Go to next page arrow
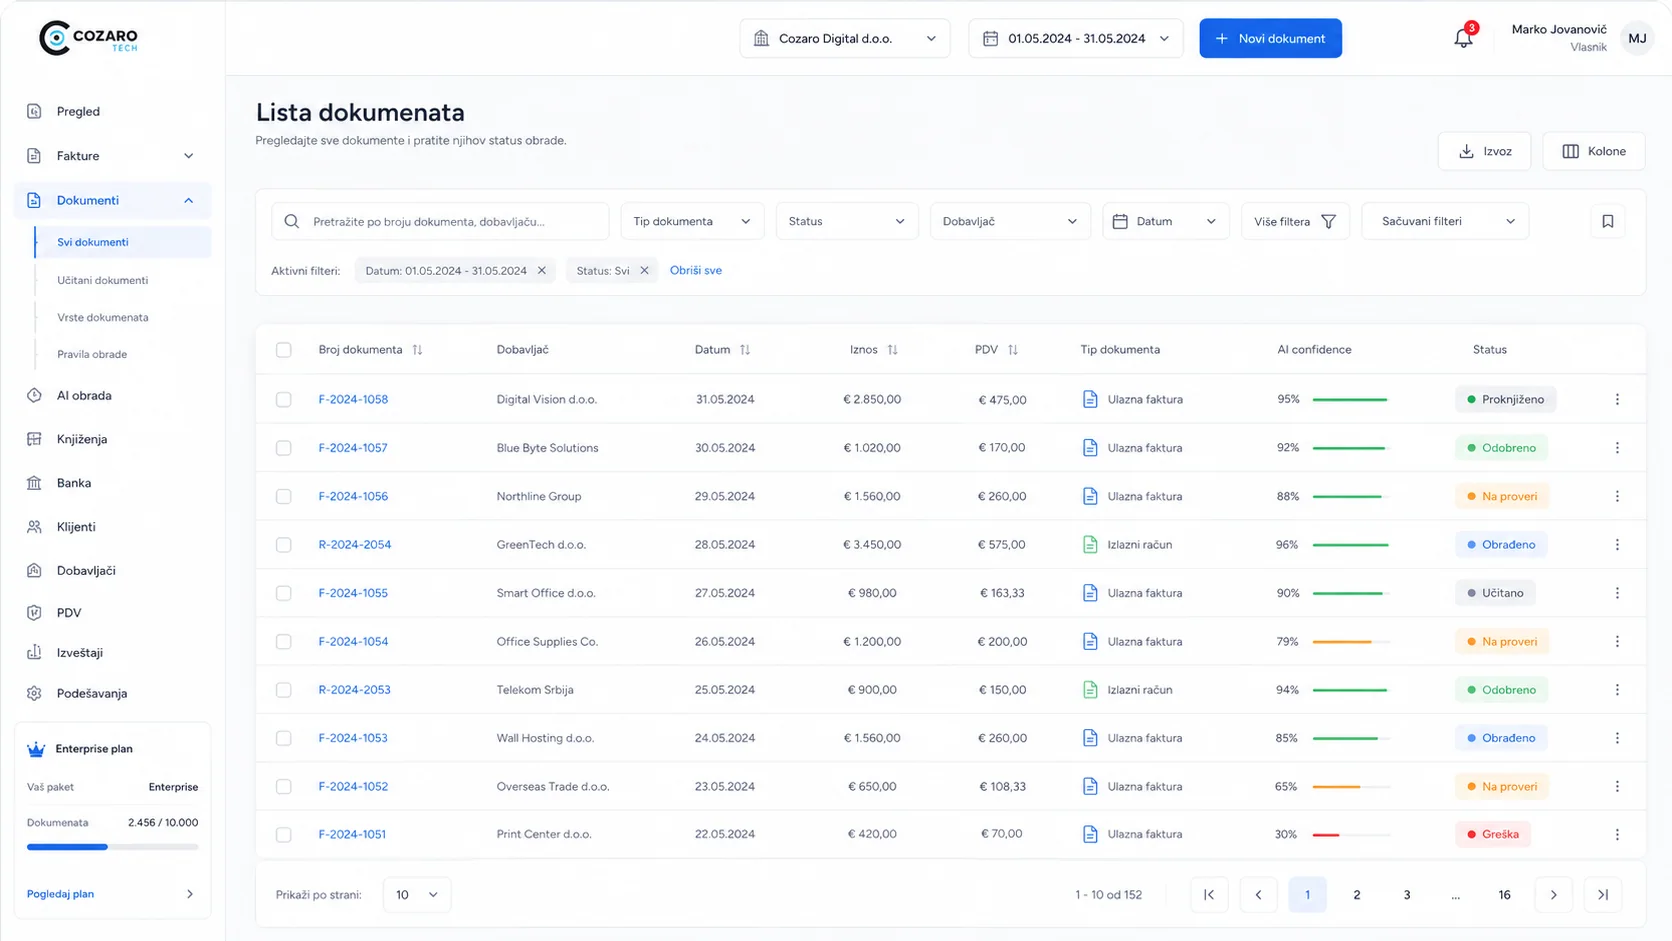Viewport: 1672px width, 941px height. coord(1553,895)
